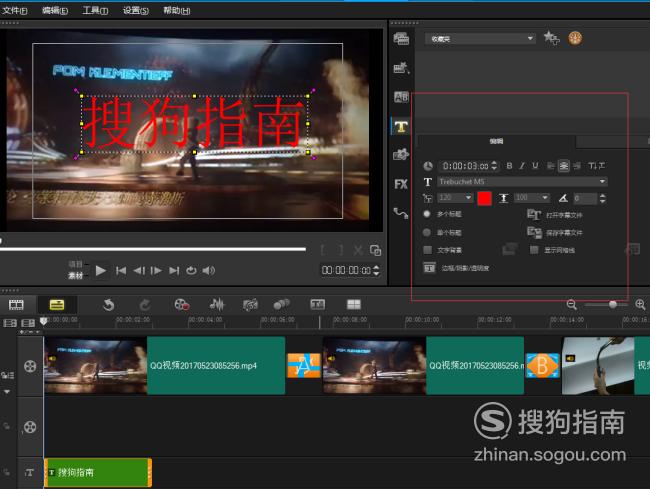Open the auto music icon

(250, 305)
